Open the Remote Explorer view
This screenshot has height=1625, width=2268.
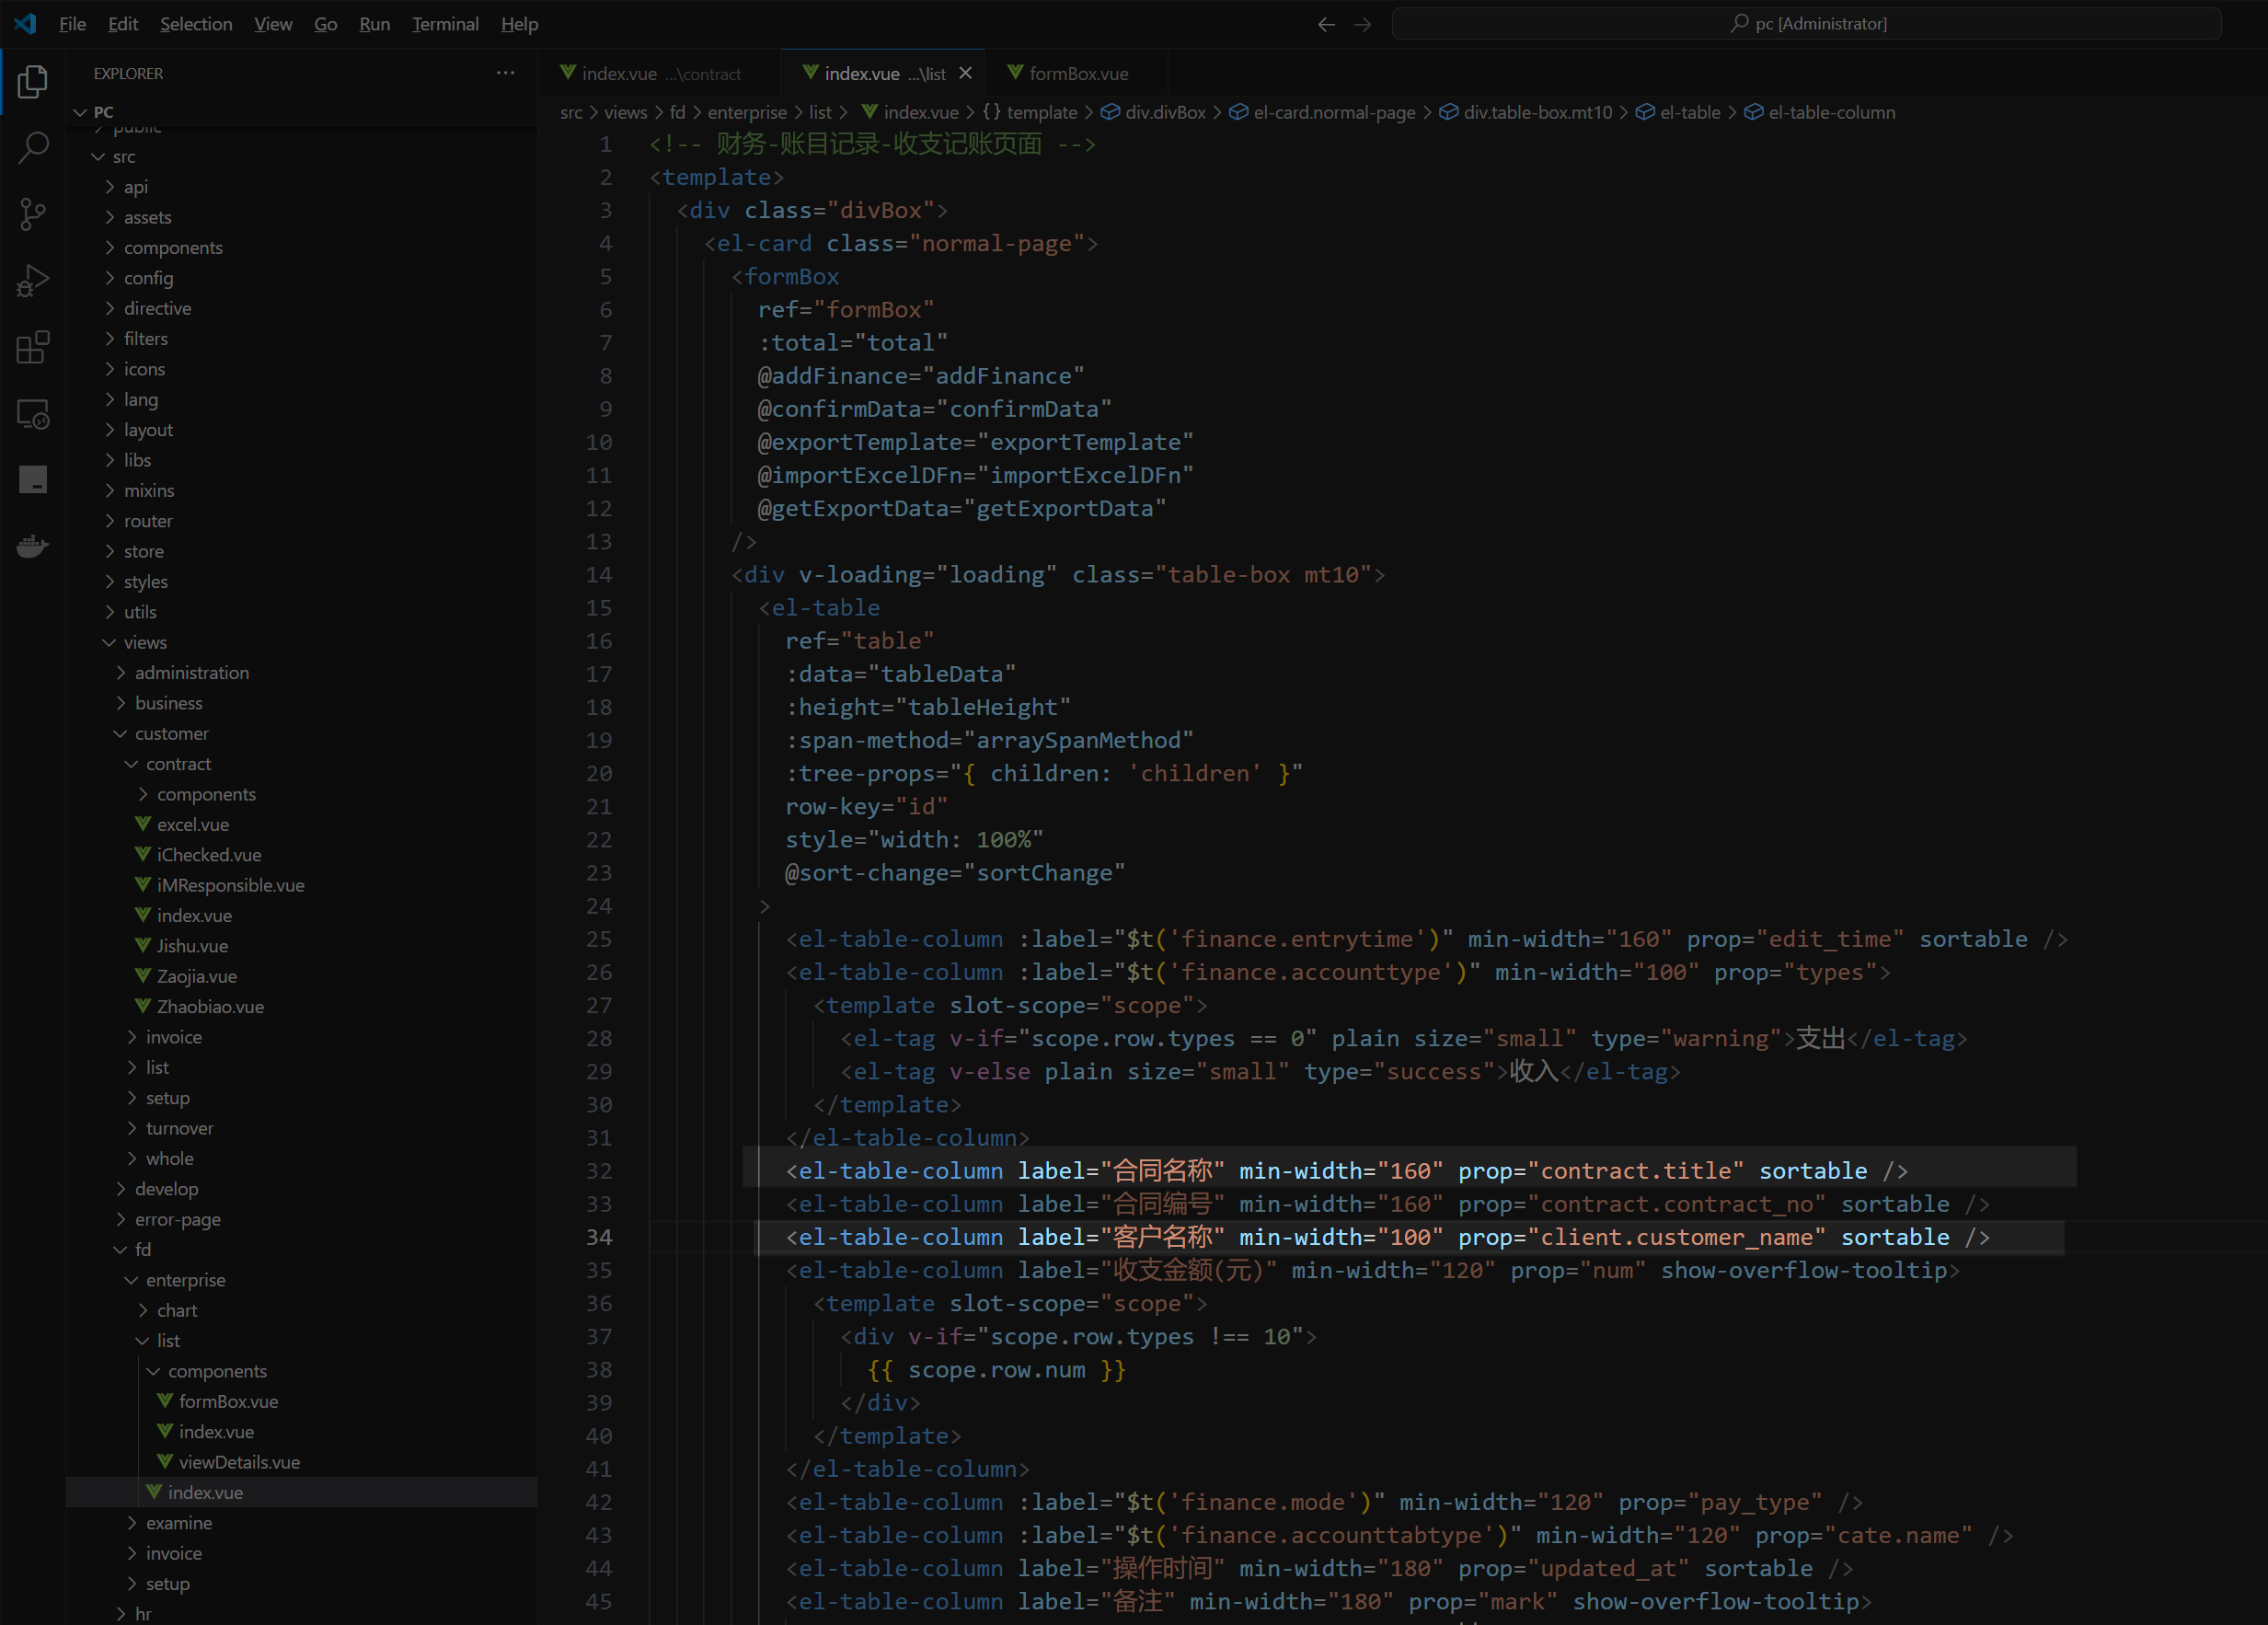(x=33, y=414)
